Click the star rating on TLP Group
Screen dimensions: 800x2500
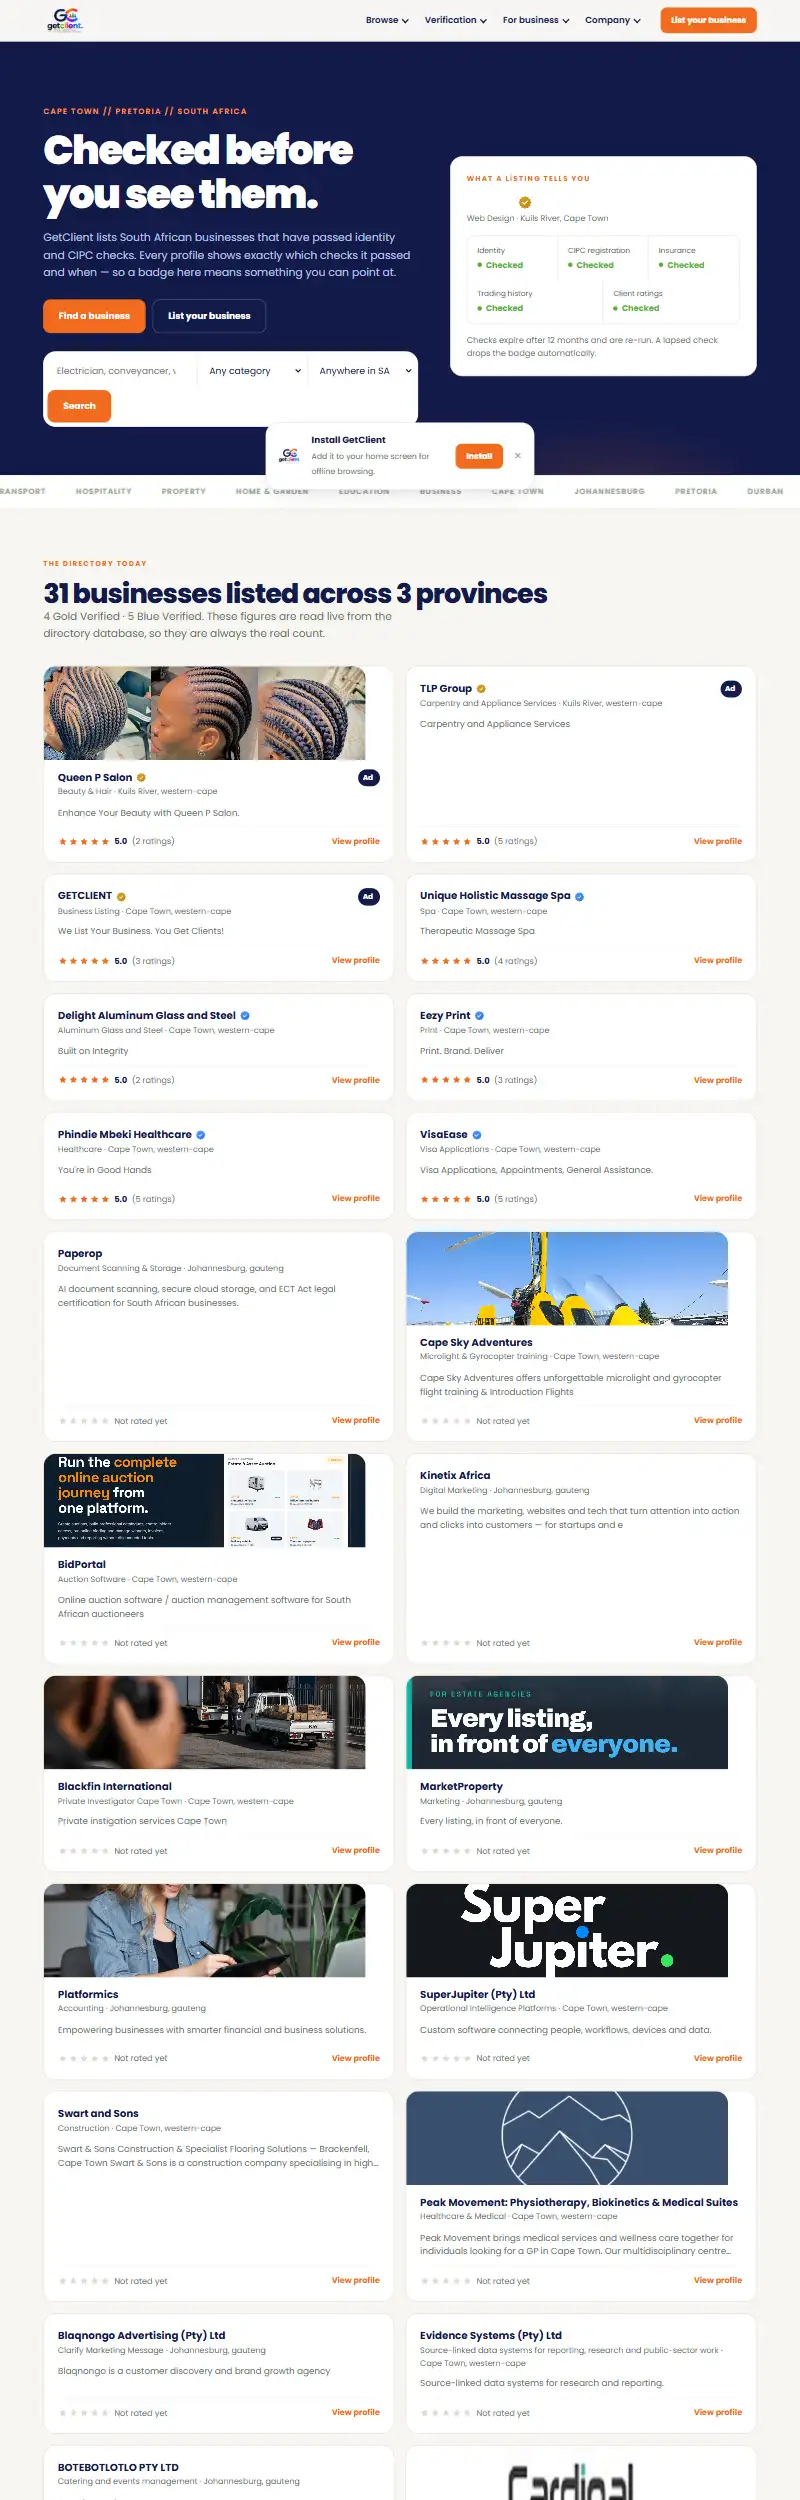[446, 842]
